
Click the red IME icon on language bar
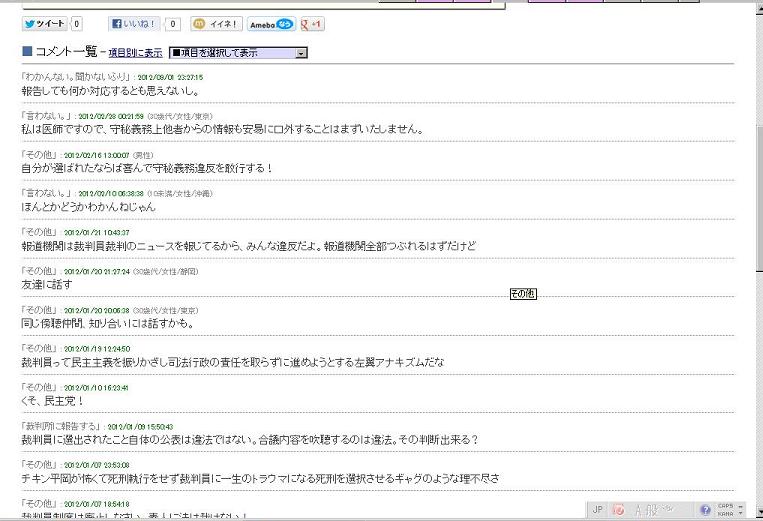click(x=618, y=509)
